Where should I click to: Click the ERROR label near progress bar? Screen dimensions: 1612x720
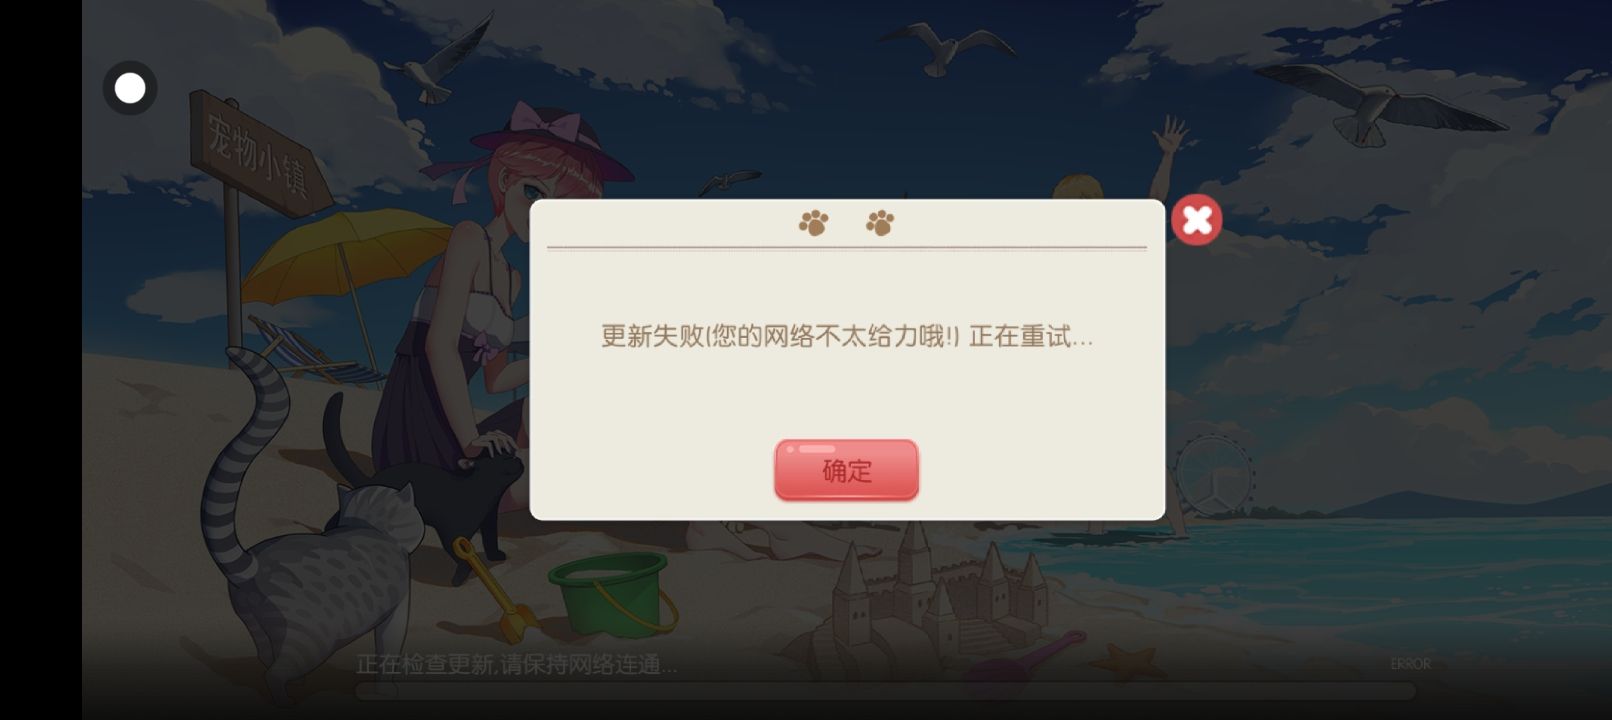tap(1410, 664)
